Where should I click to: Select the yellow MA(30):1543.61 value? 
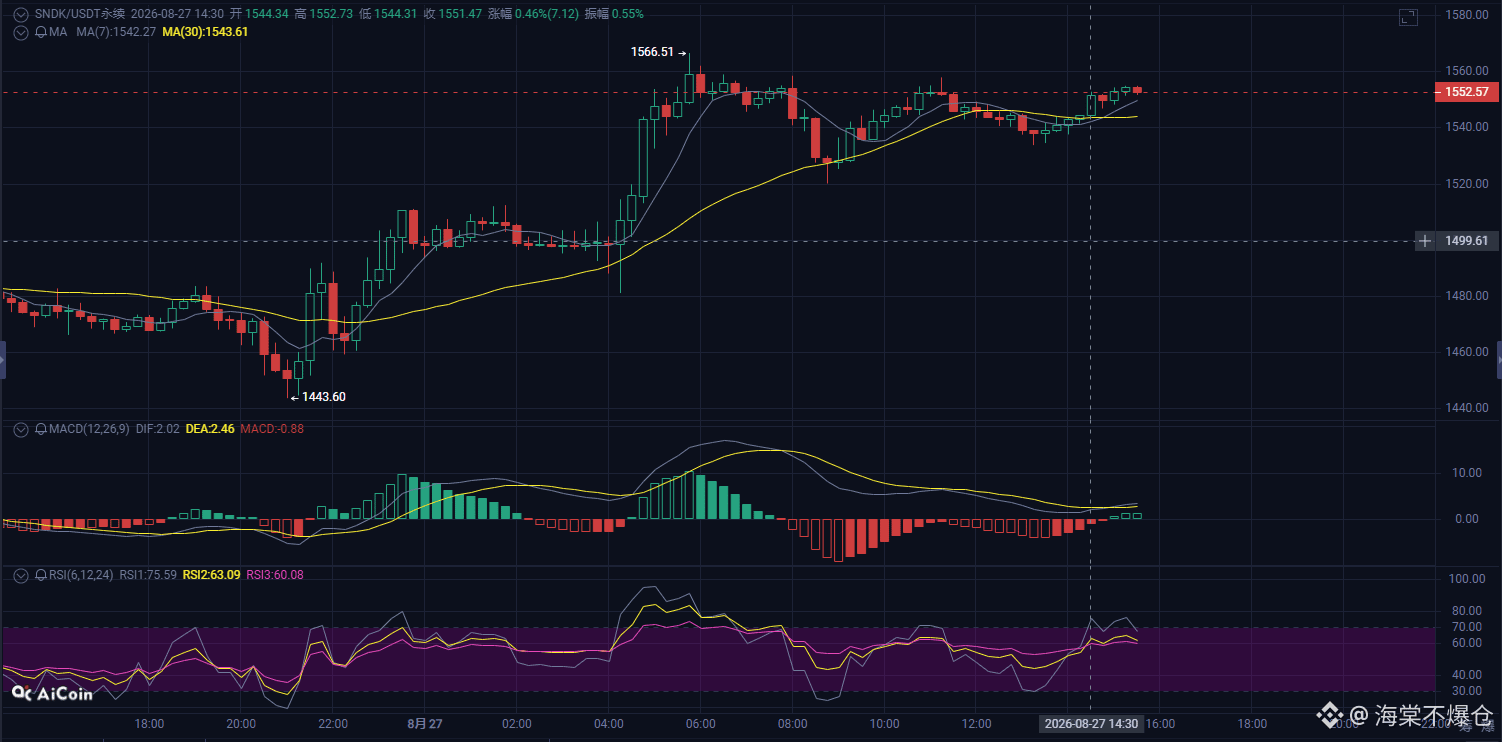(x=205, y=32)
